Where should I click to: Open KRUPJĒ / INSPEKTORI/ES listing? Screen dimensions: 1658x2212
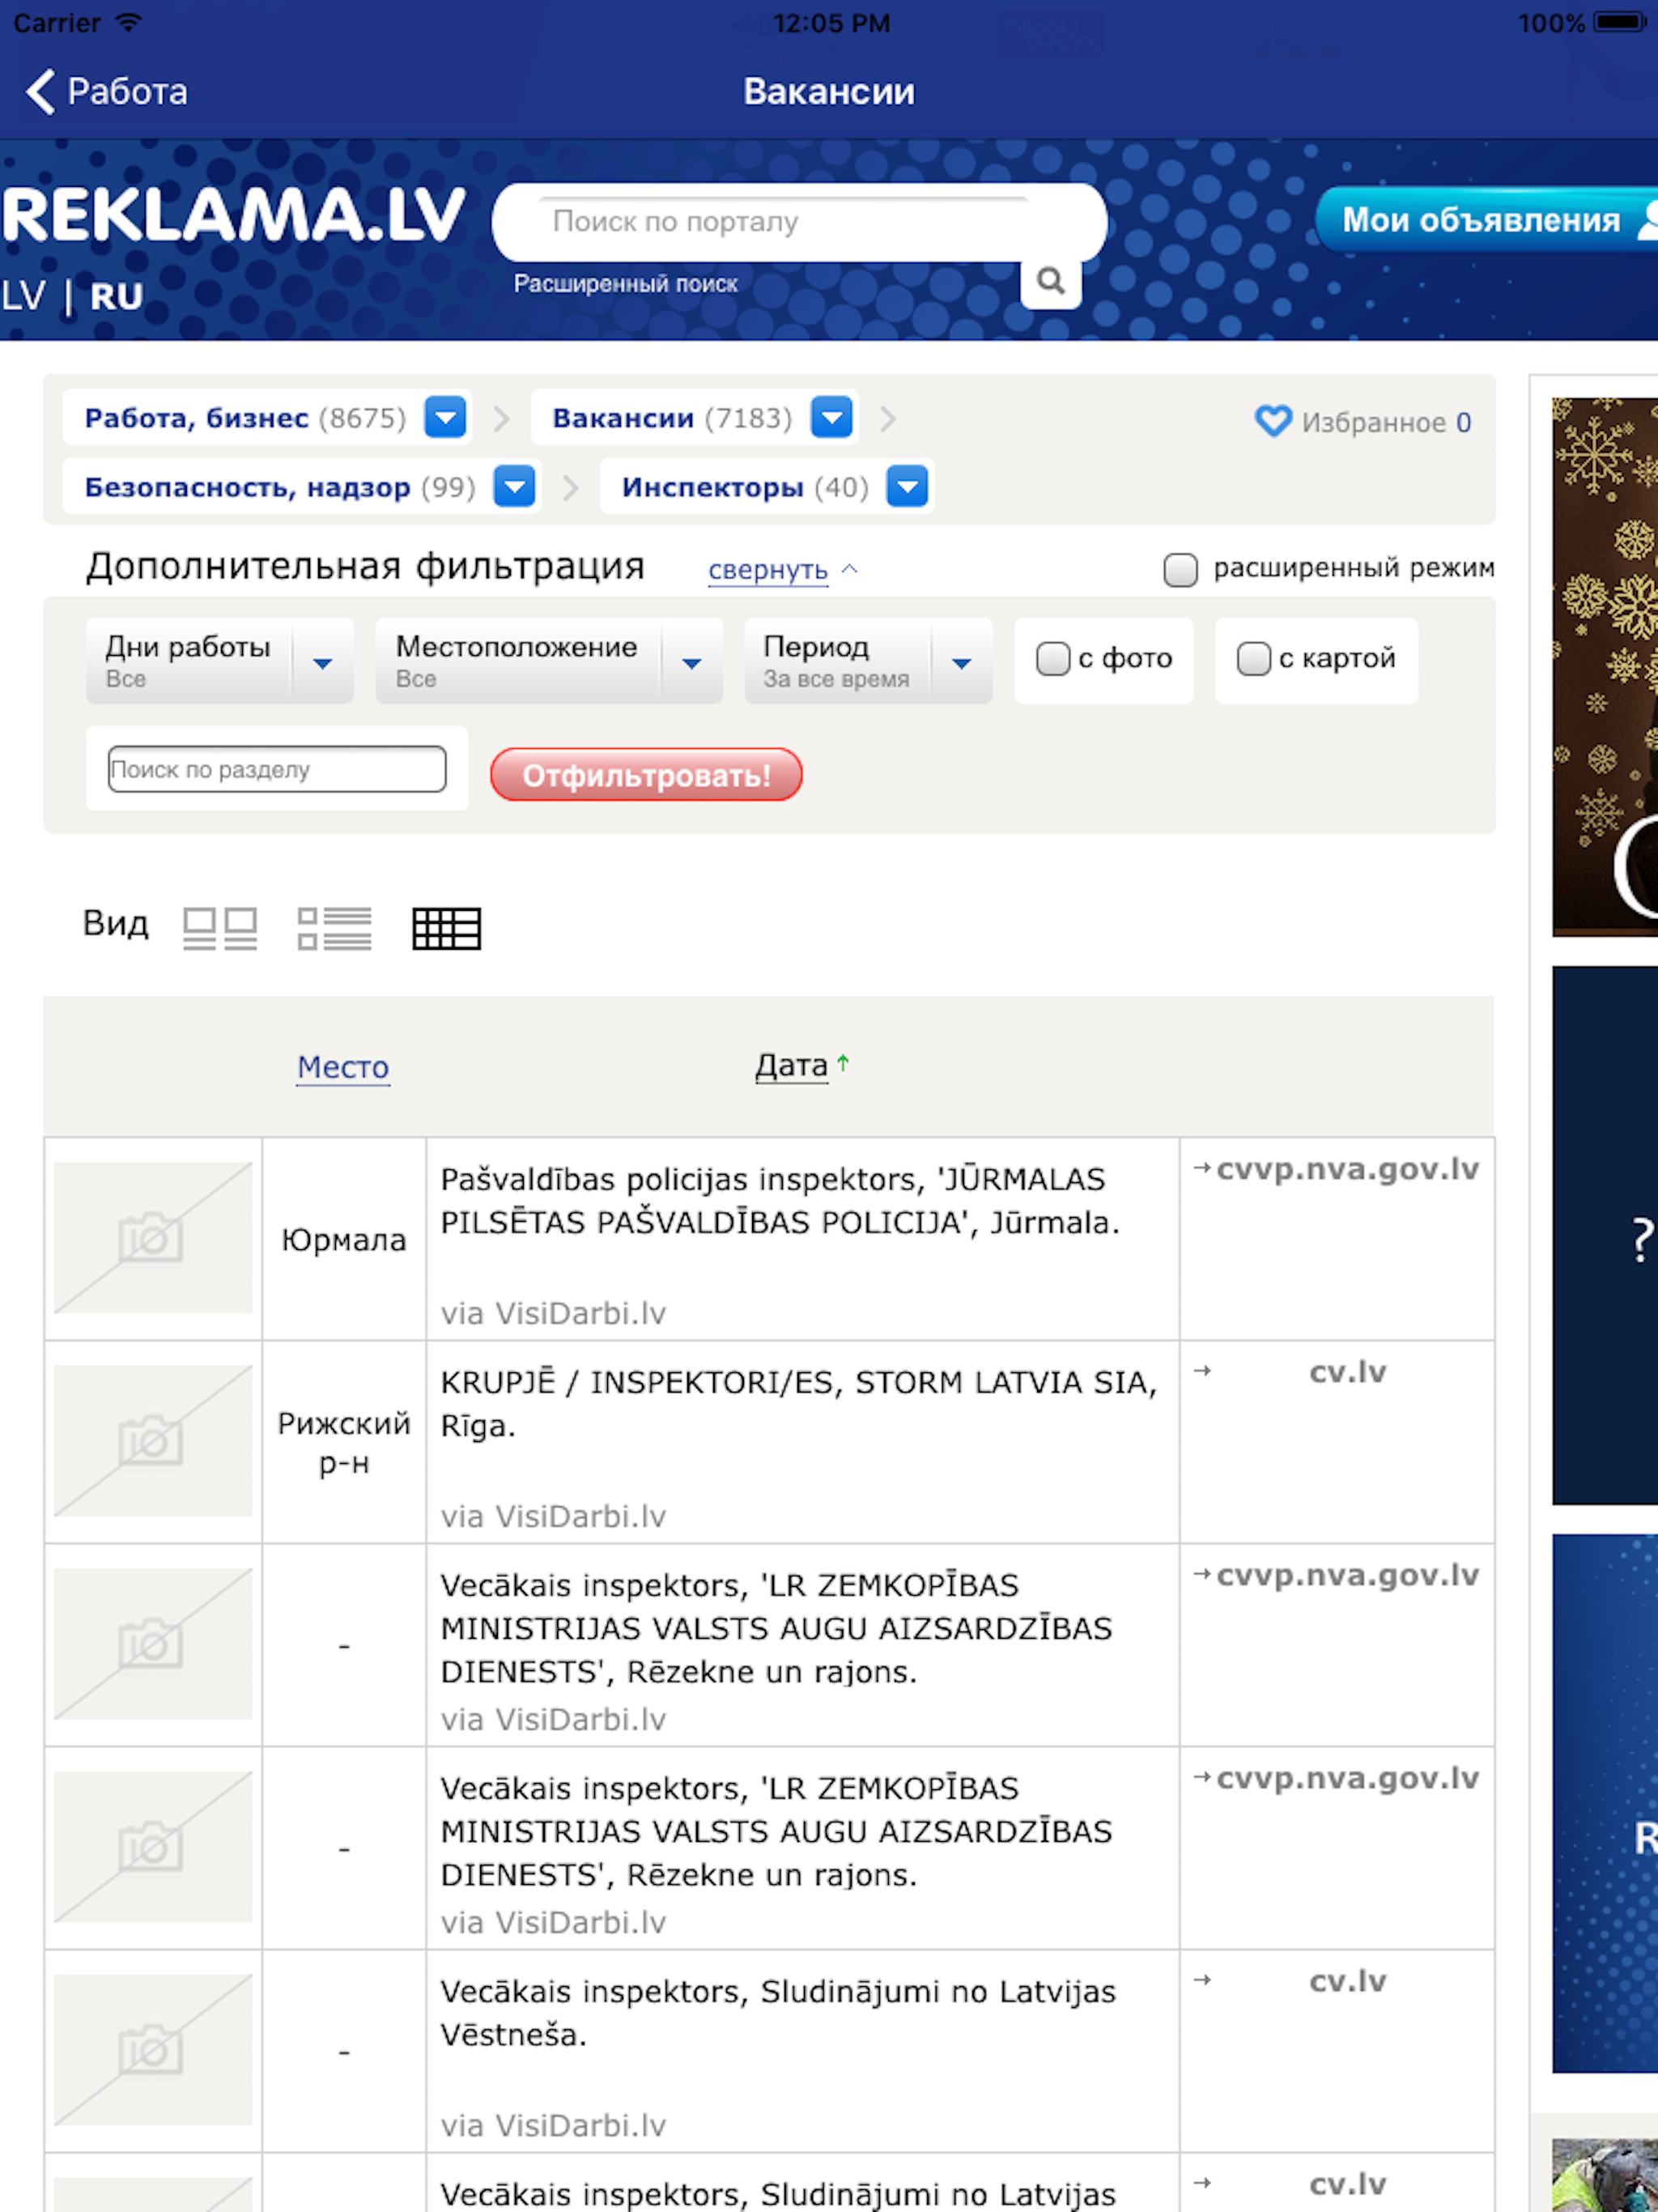click(x=799, y=1404)
